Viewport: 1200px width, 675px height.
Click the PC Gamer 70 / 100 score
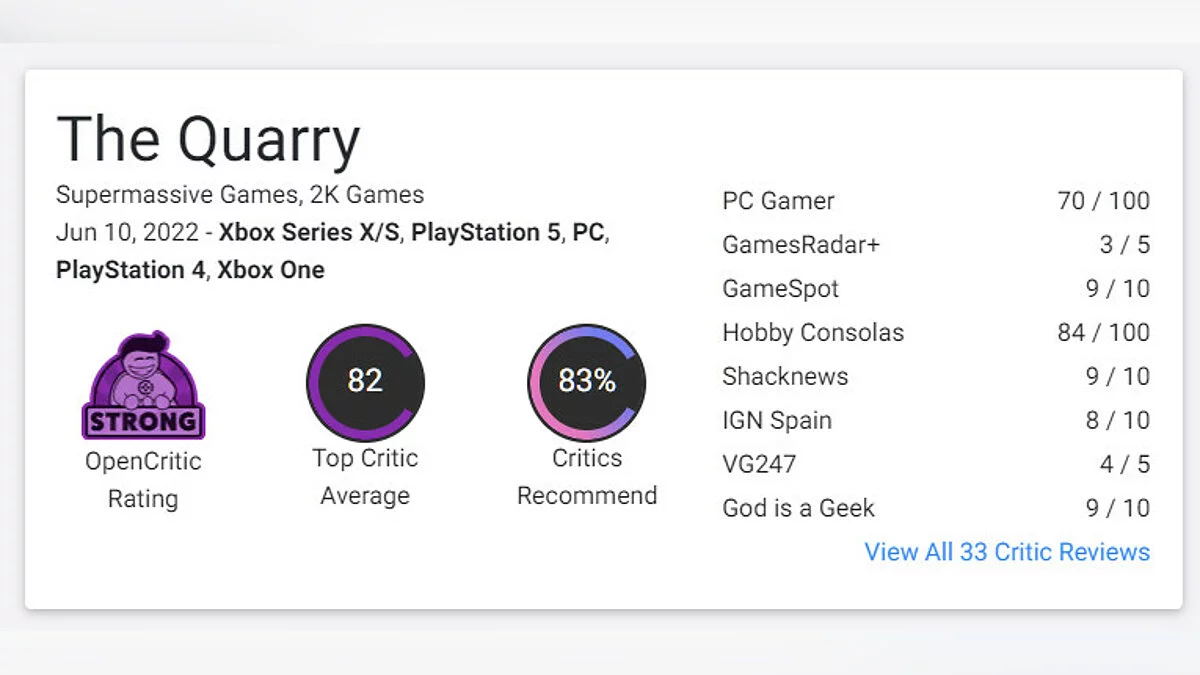coord(1103,201)
